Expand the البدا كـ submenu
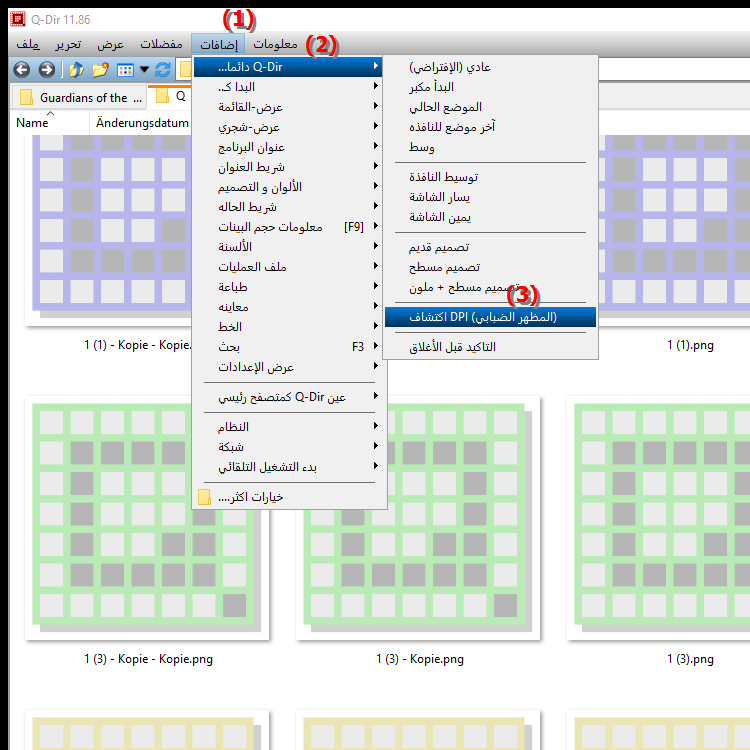 click(x=288, y=87)
